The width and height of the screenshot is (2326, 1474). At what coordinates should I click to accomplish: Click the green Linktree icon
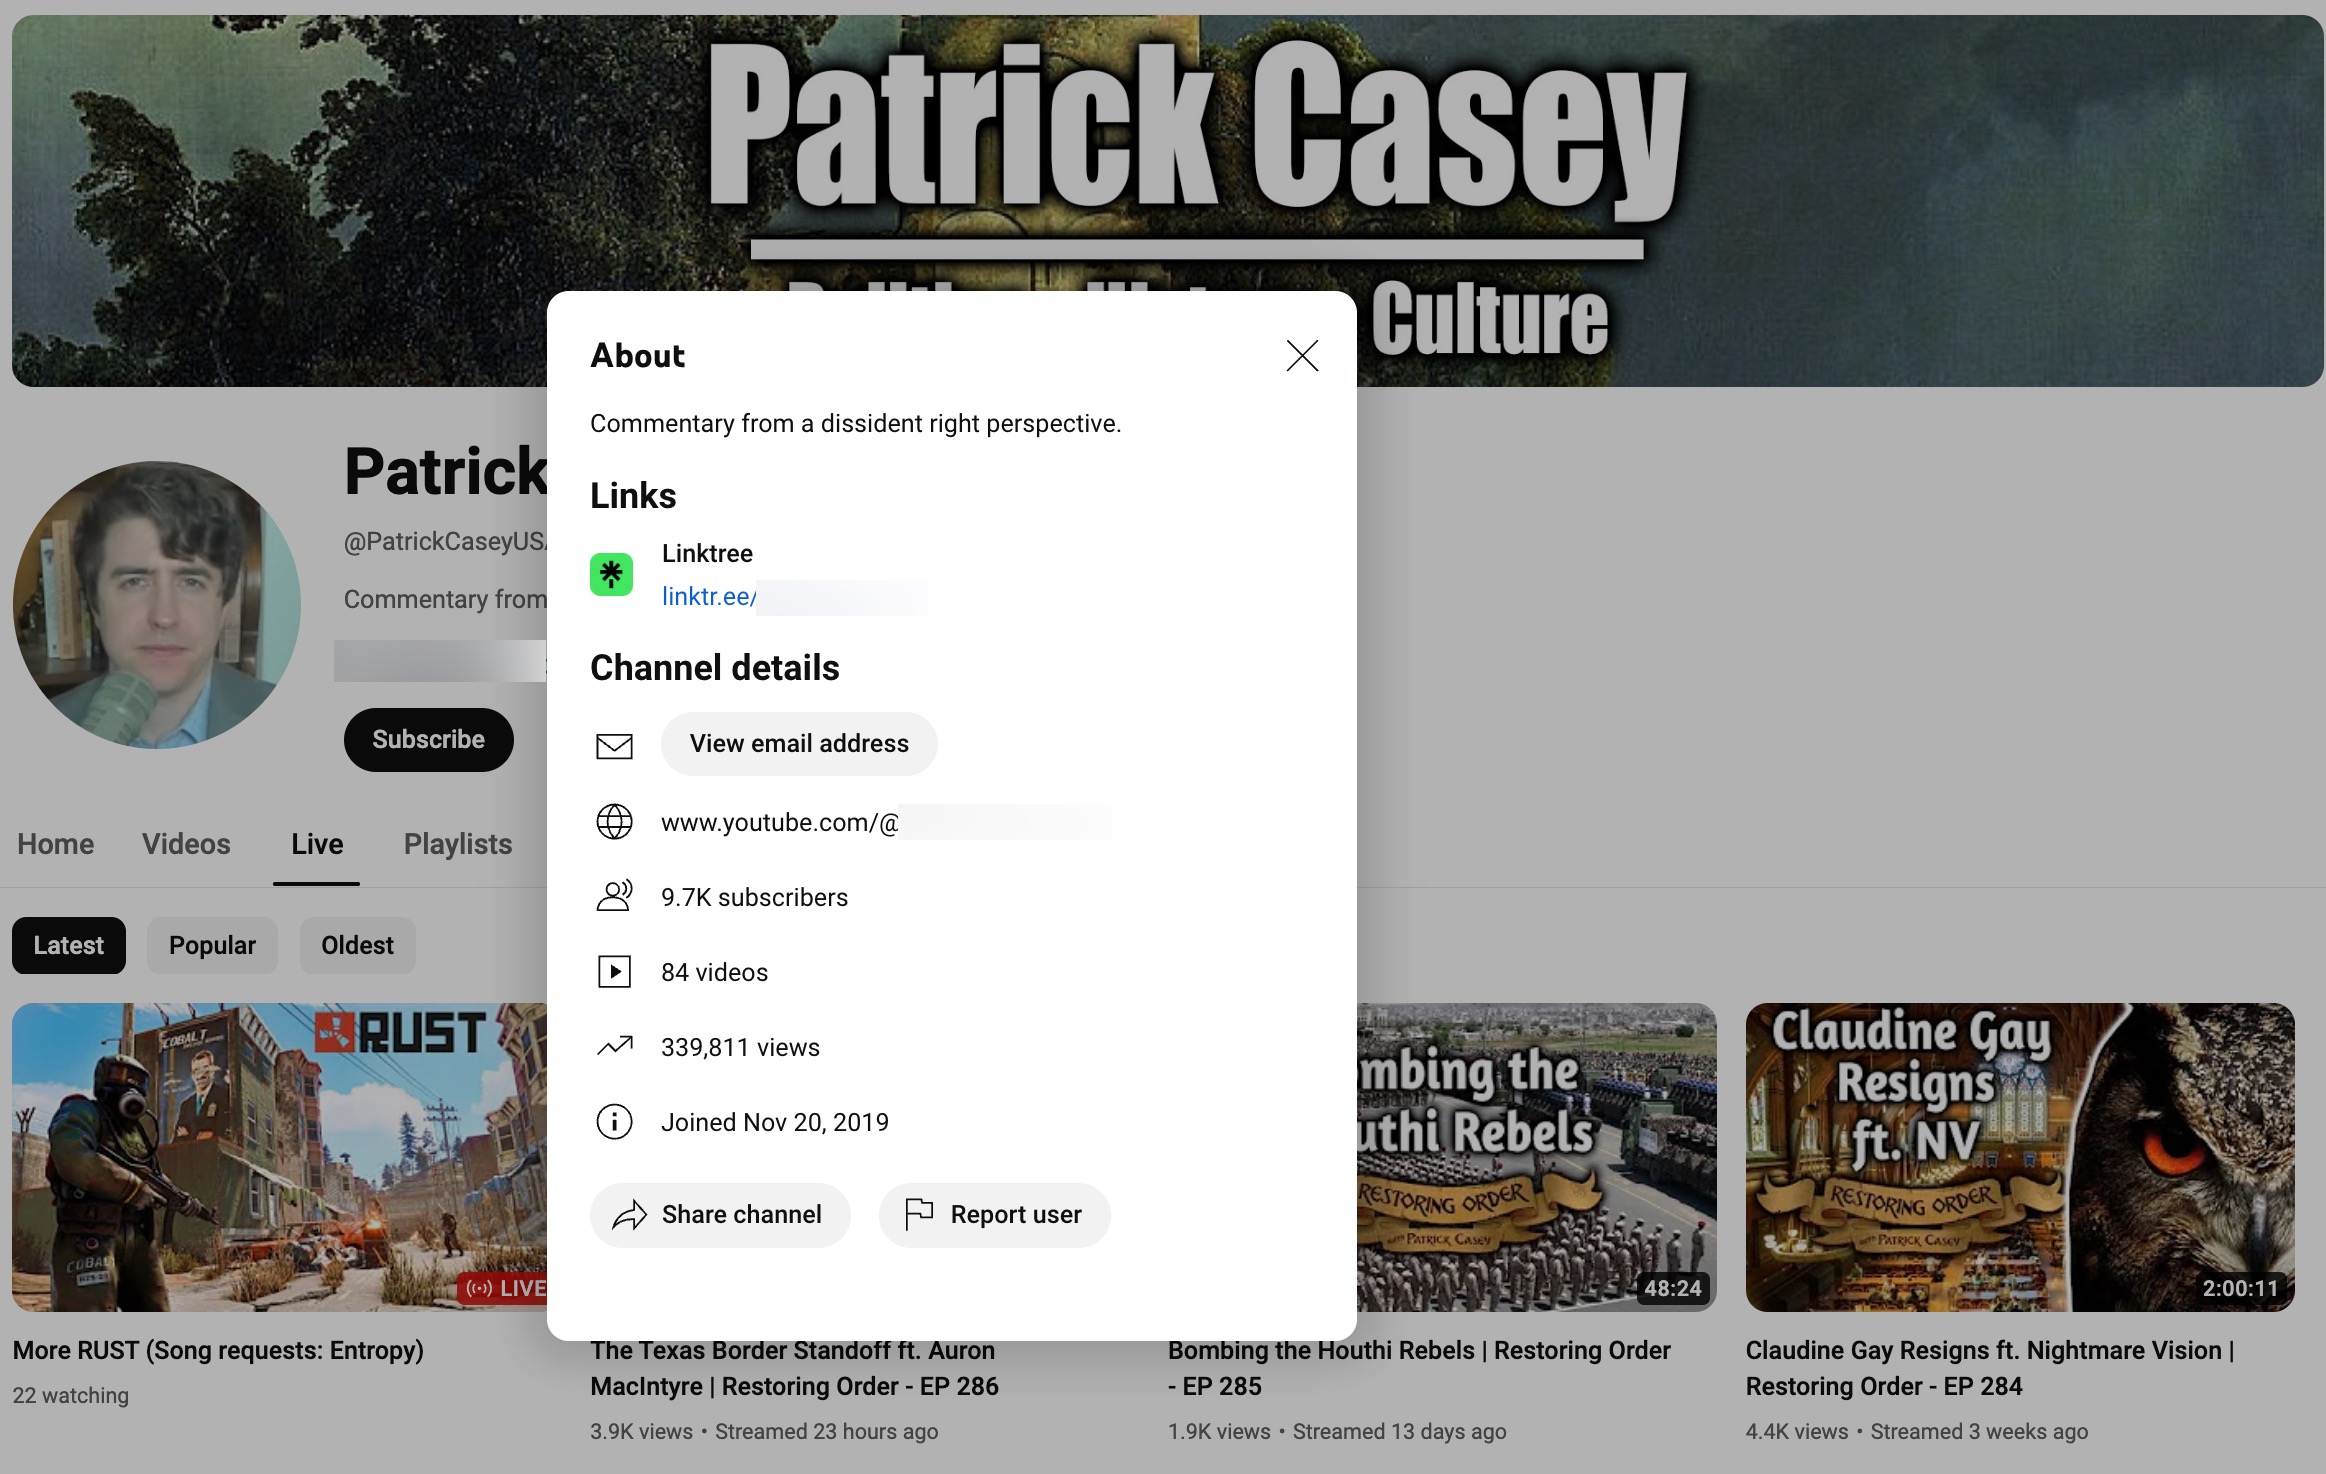[611, 574]
